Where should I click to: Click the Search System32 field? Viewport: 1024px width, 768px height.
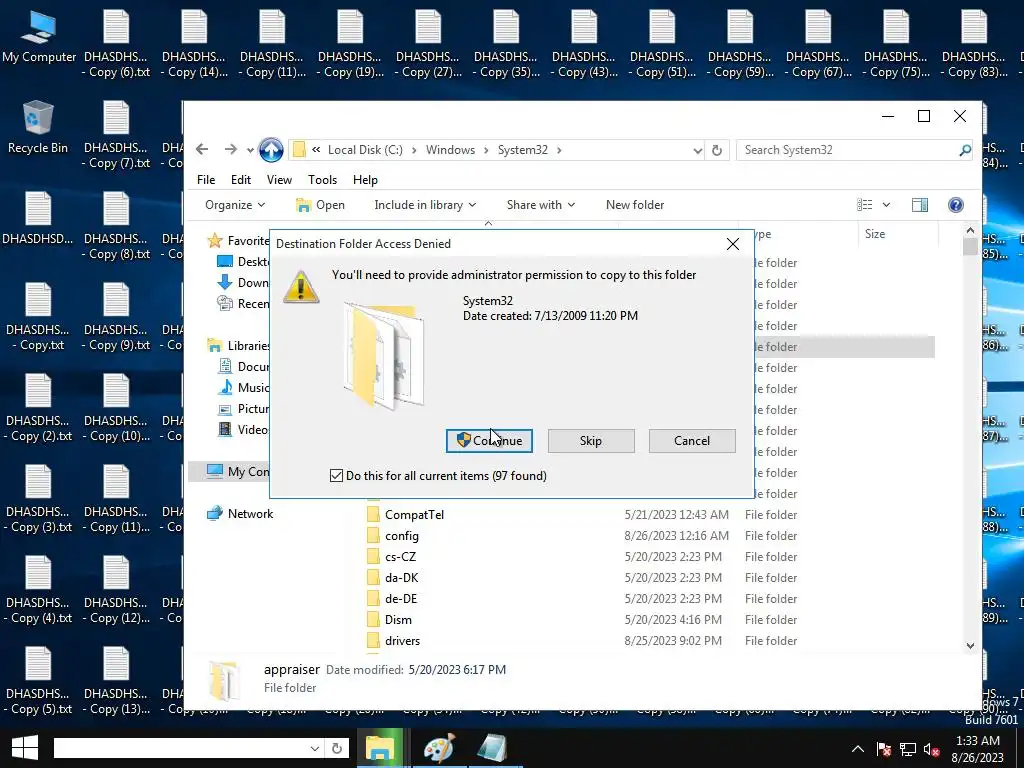(x=847, y=150)
